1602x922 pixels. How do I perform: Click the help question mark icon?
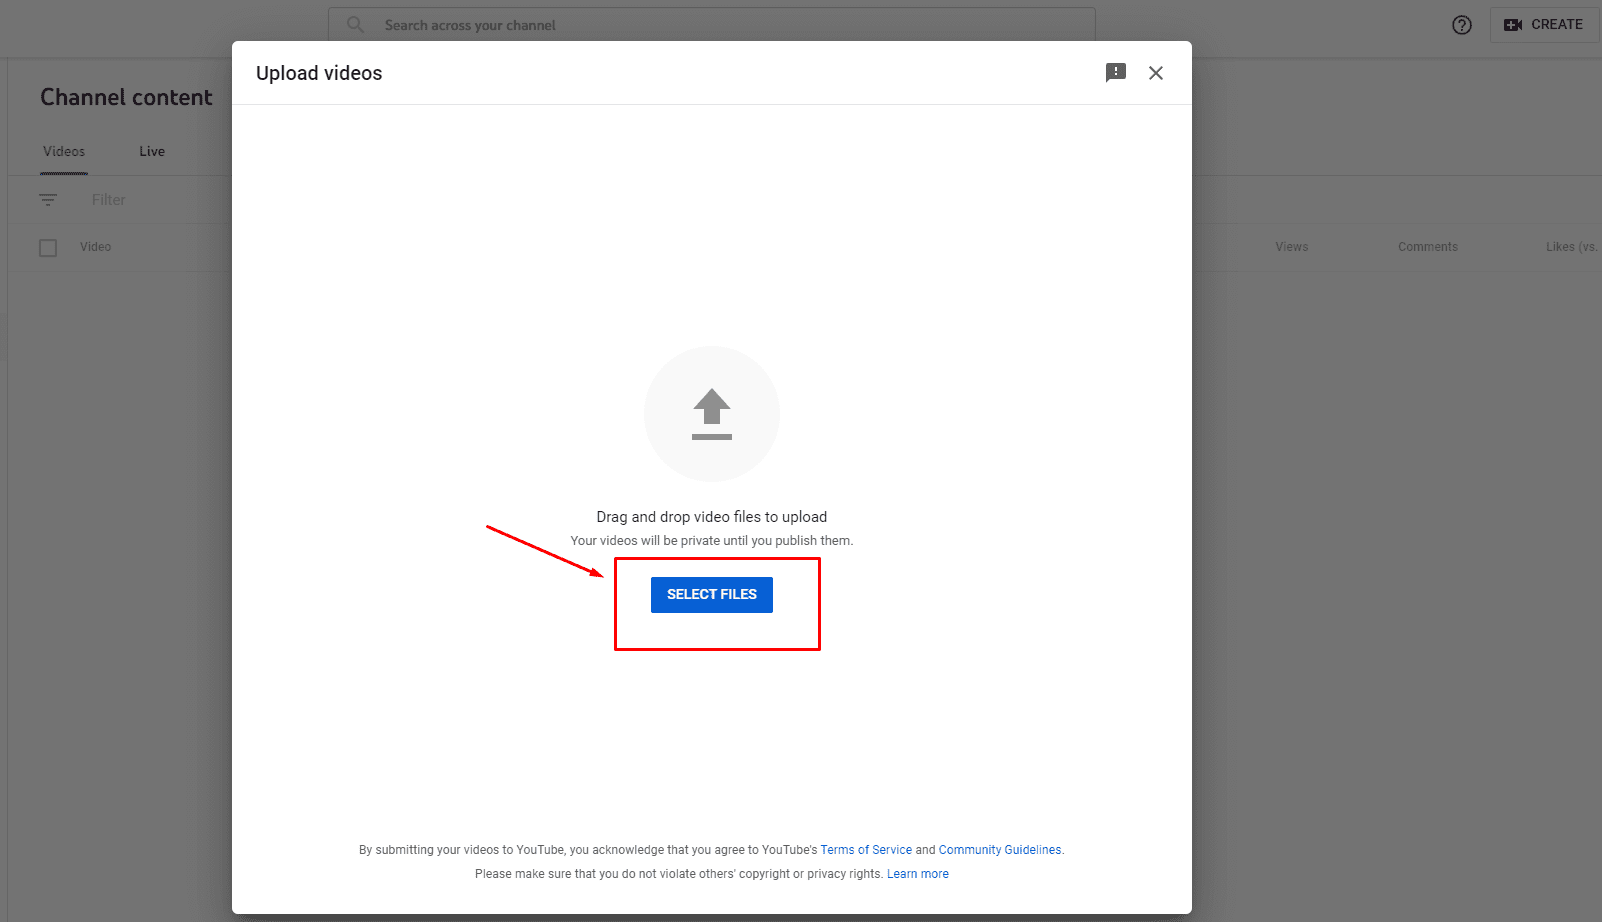click(x=1462, y=25)
